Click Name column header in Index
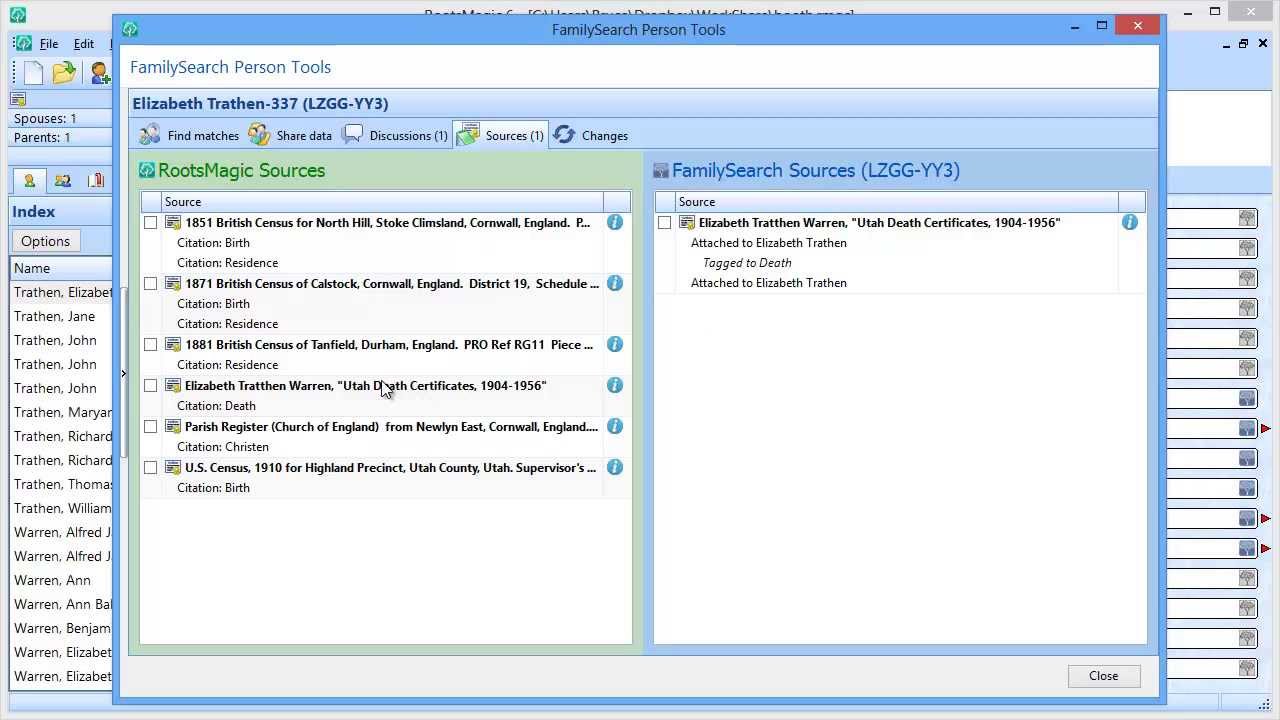Viewport: 1280px width, 720px height. tap(61, 268)
